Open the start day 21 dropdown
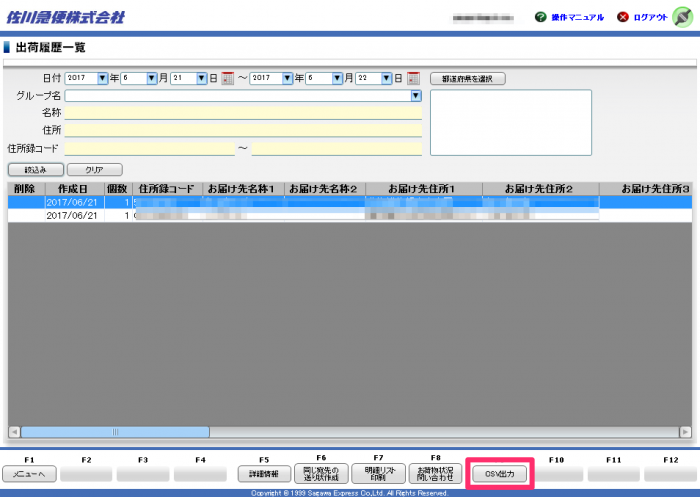This screenshot has width=700, height=497. (x=201, y=78)
